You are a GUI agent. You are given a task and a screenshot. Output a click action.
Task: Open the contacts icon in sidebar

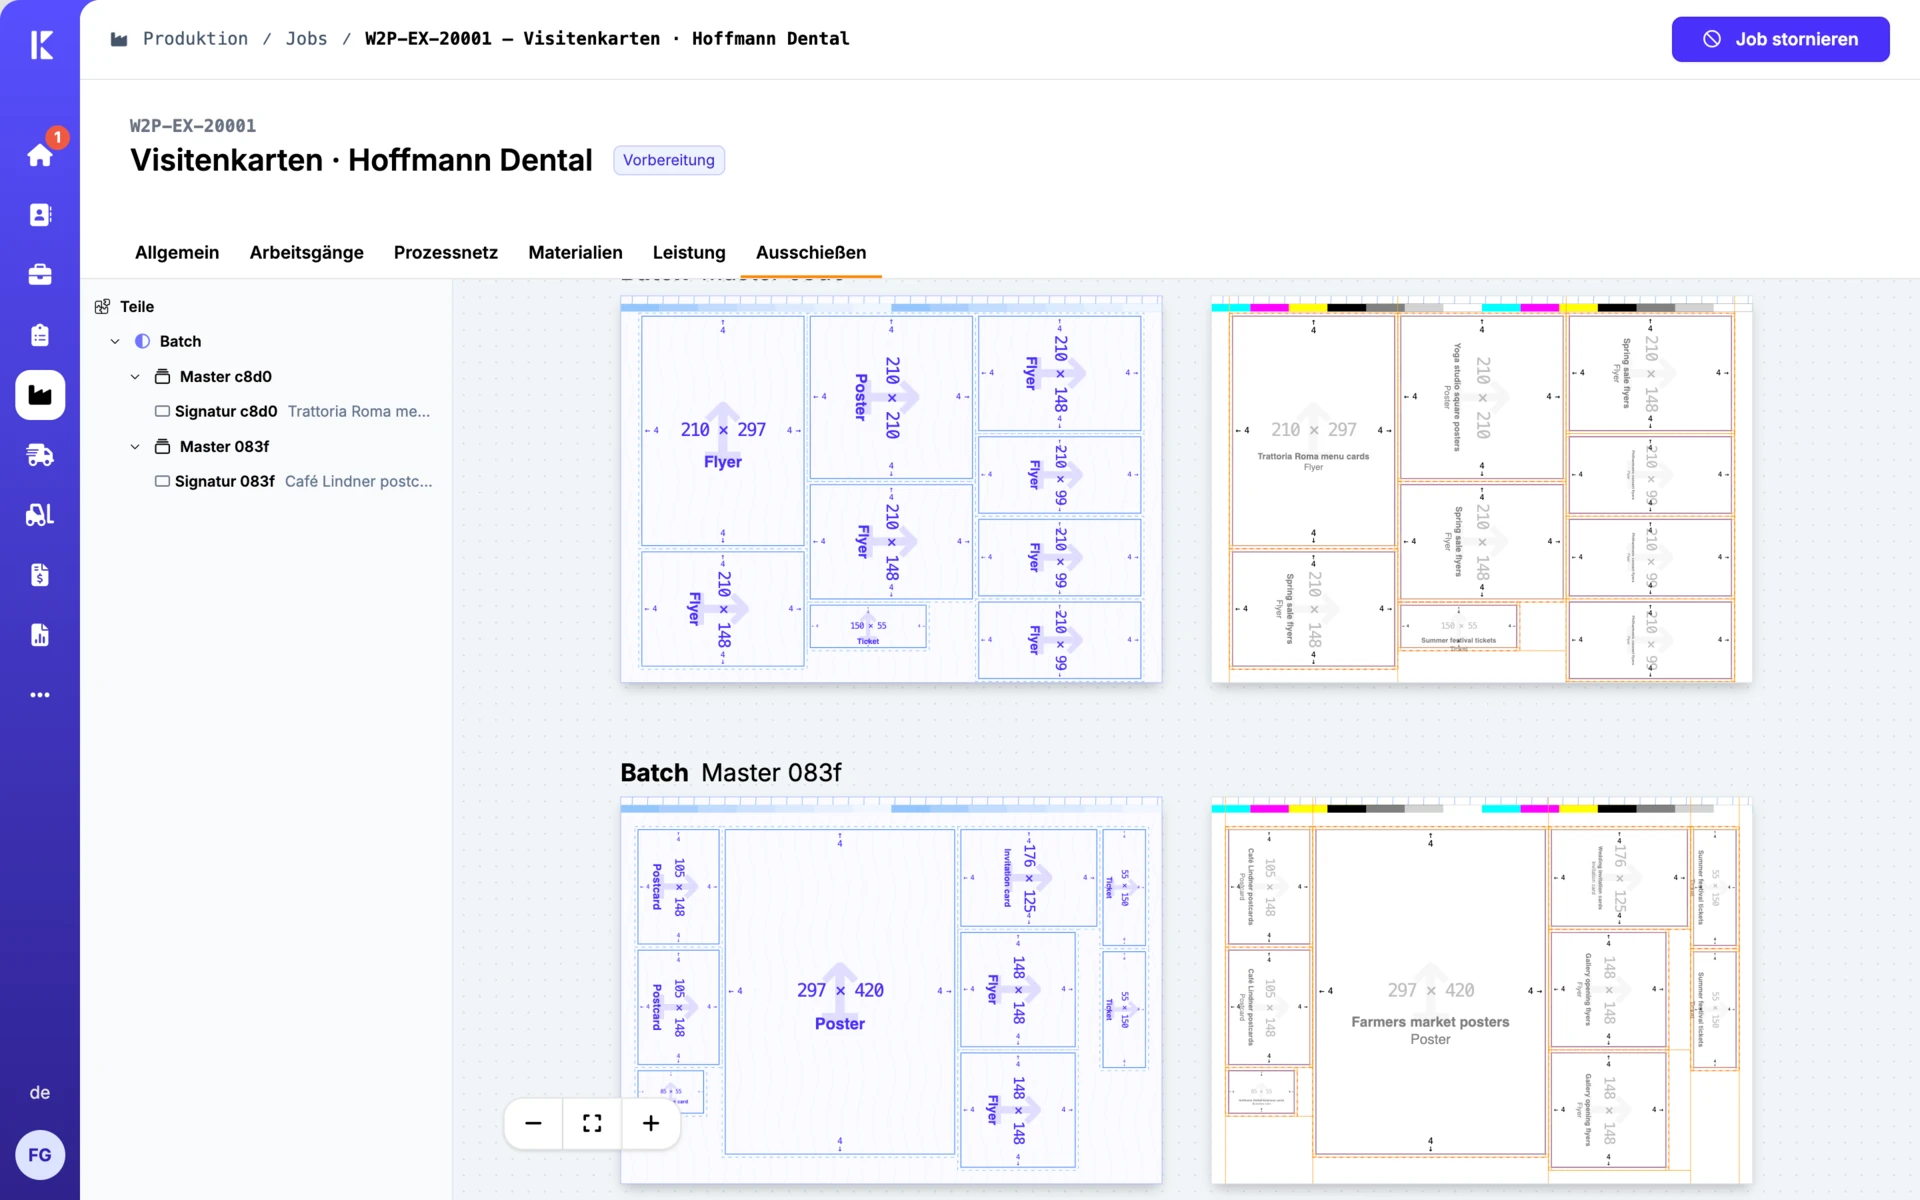pos(40,215)
